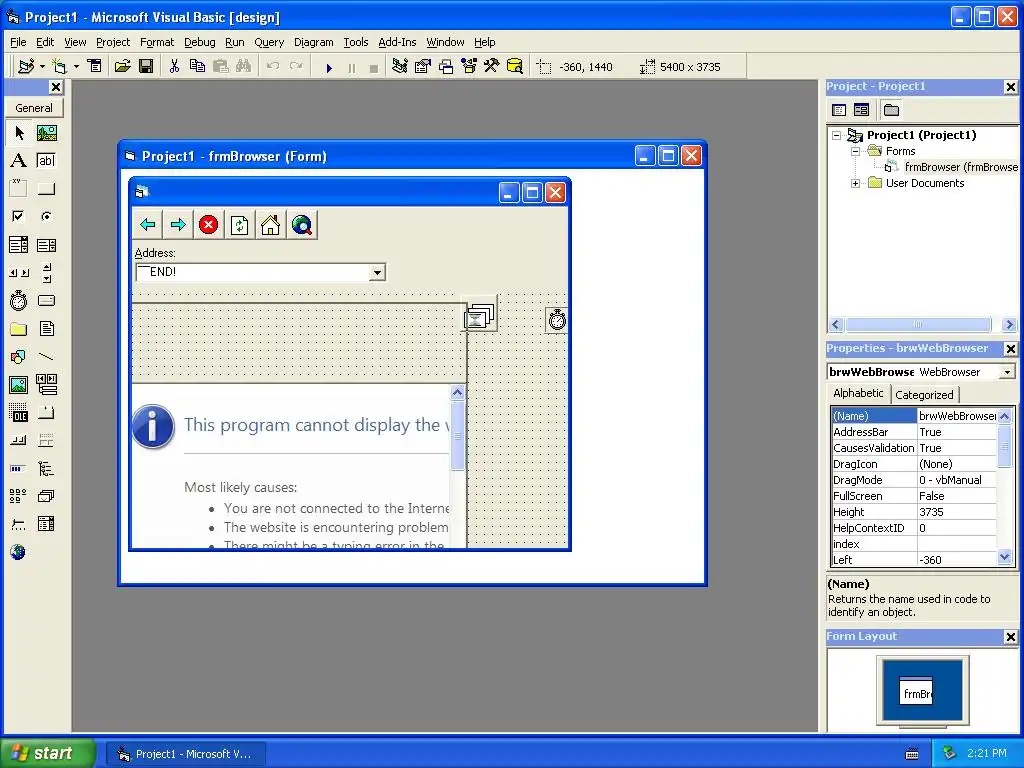Select the FullScreen property row
The image size is (1024, 768).
point(914,496)
